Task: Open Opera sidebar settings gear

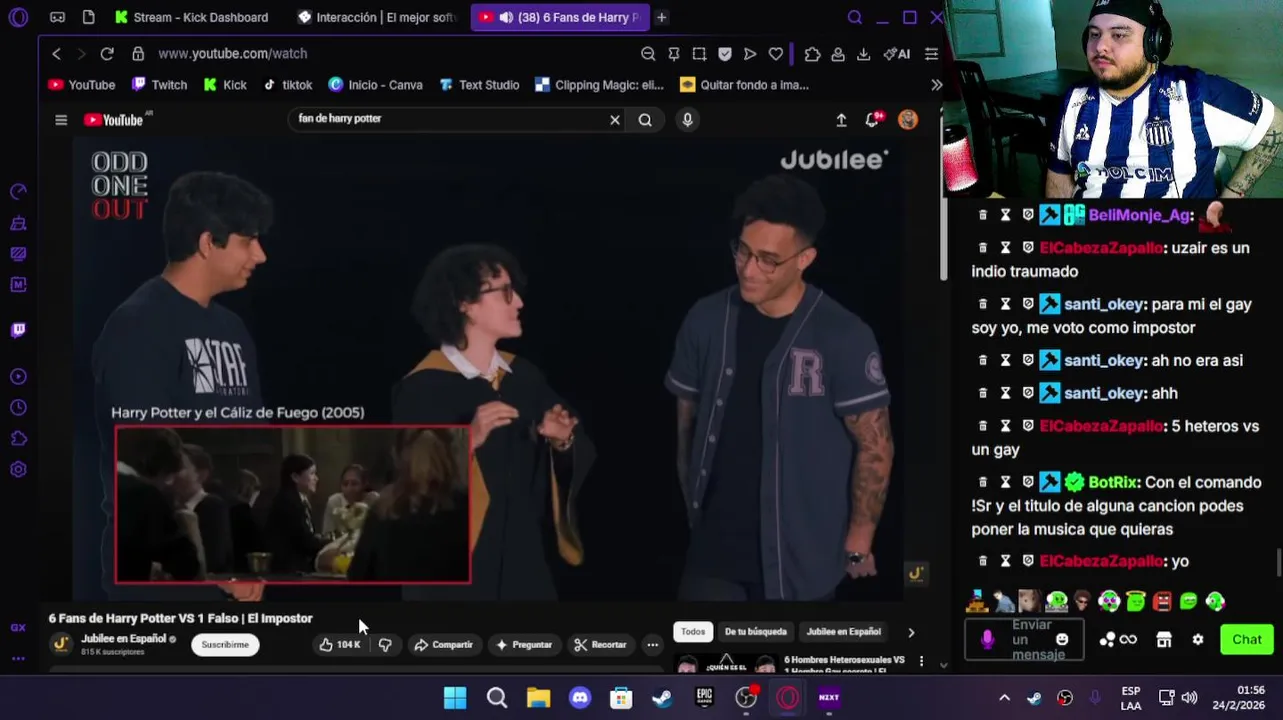Action: [18, 469]
